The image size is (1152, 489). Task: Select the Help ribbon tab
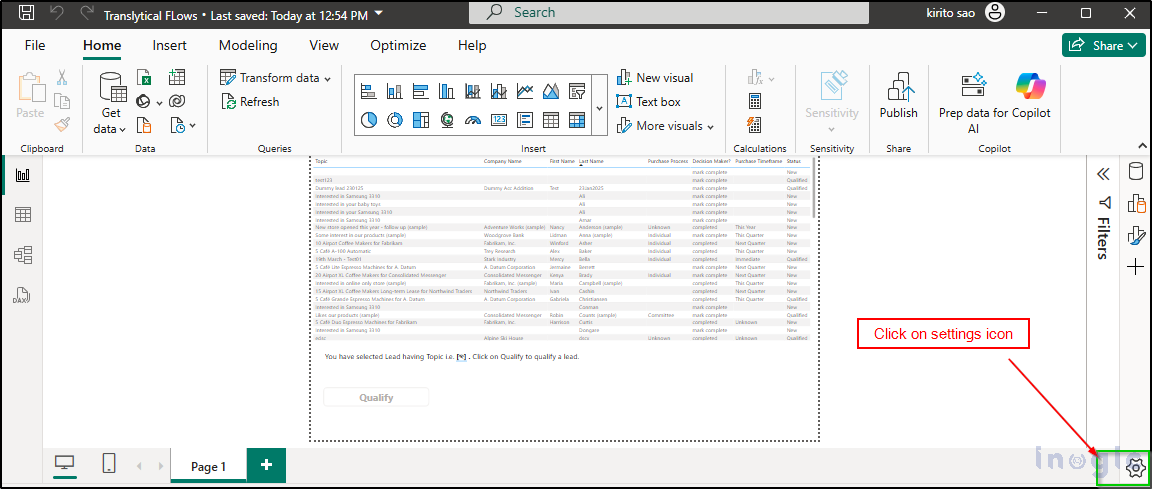(x=472, y=46)
